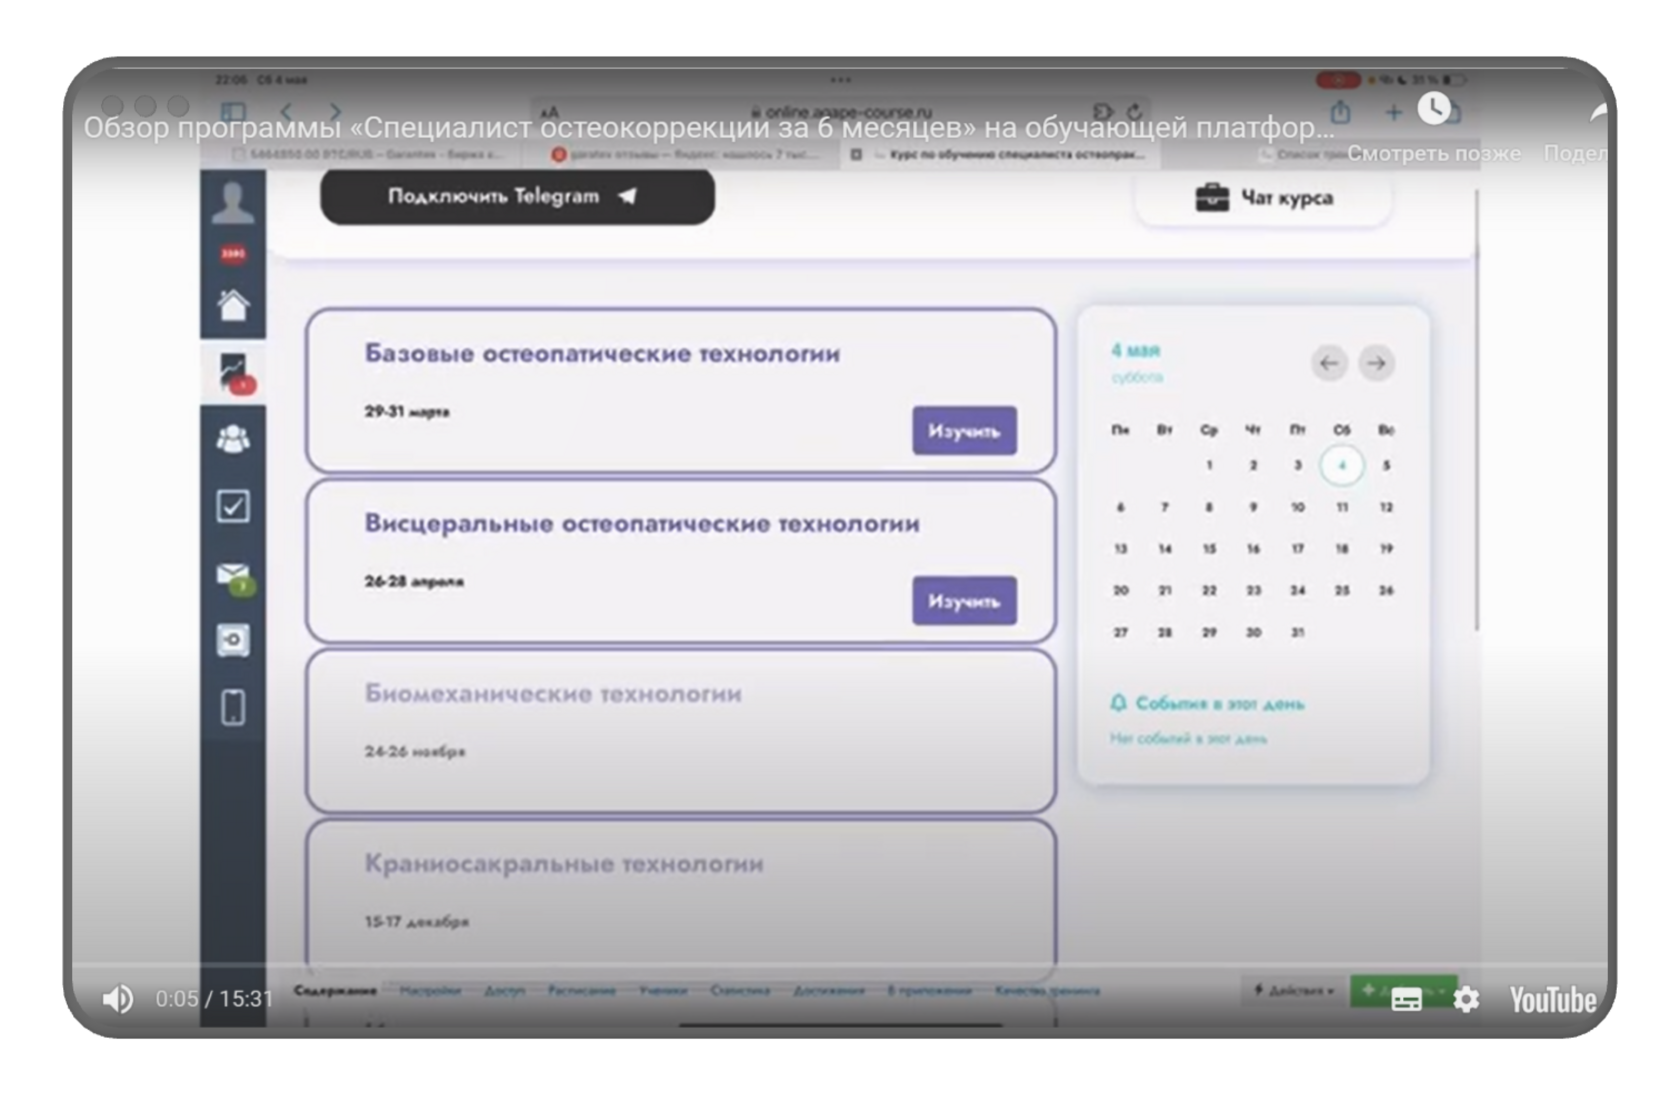The width and height of the screenshot is (1680, 1095).
Task: Switch to the Ученики tab
Action: coord(663,990)
